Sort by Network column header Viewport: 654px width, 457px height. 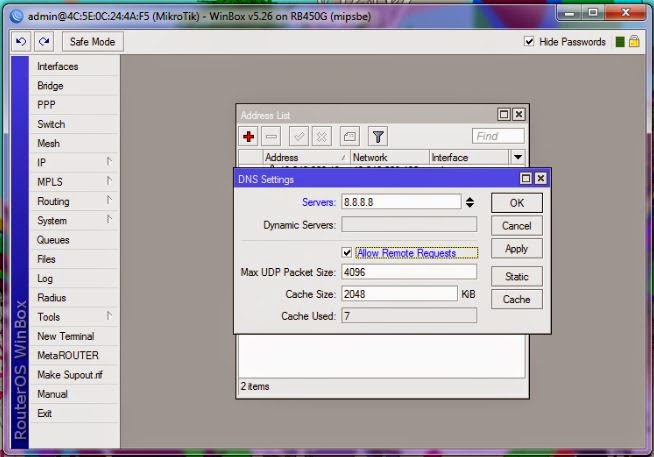click(390, 158)
